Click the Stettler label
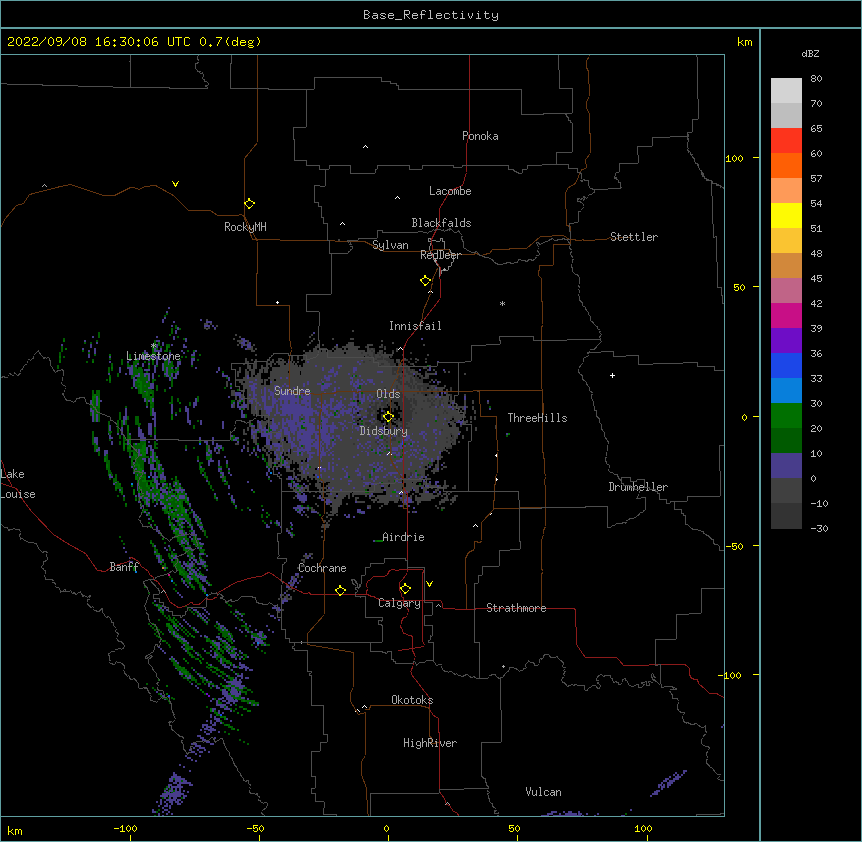 (x=634, y=237)
